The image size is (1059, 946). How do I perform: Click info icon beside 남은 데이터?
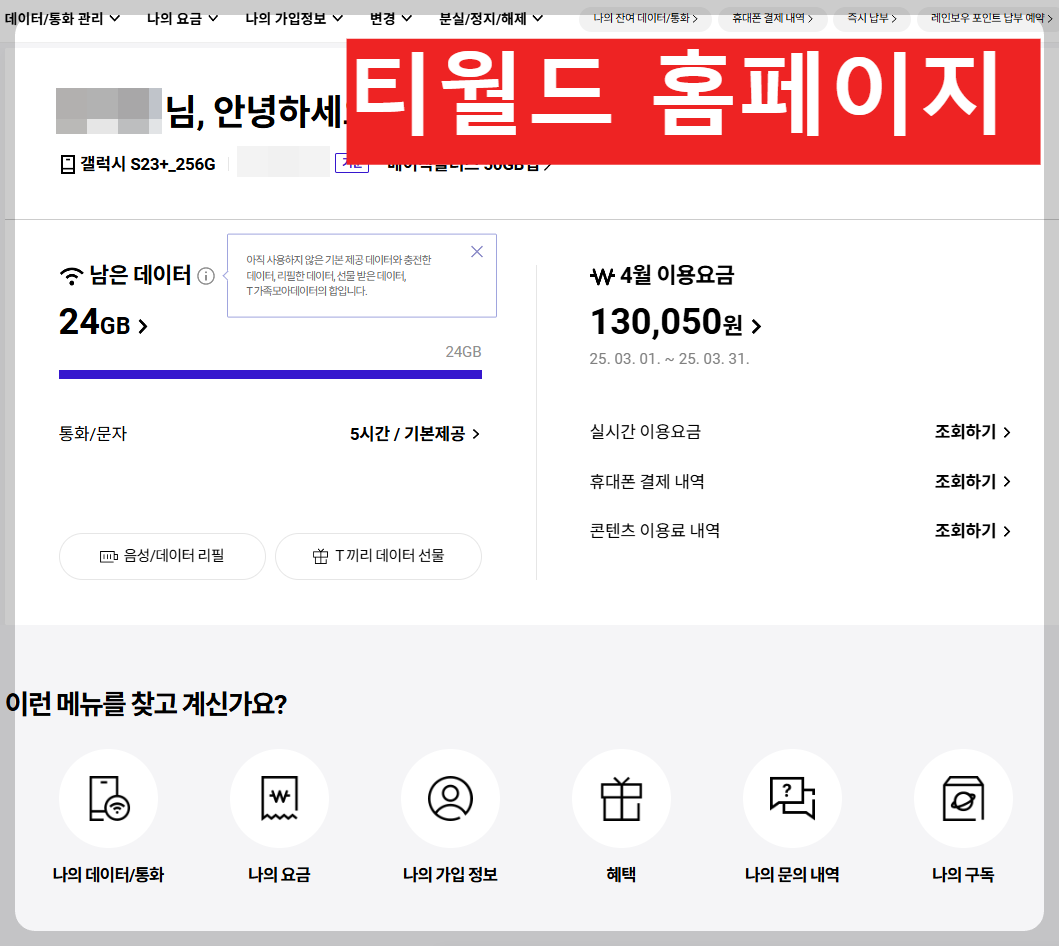(x=206, y=276)
